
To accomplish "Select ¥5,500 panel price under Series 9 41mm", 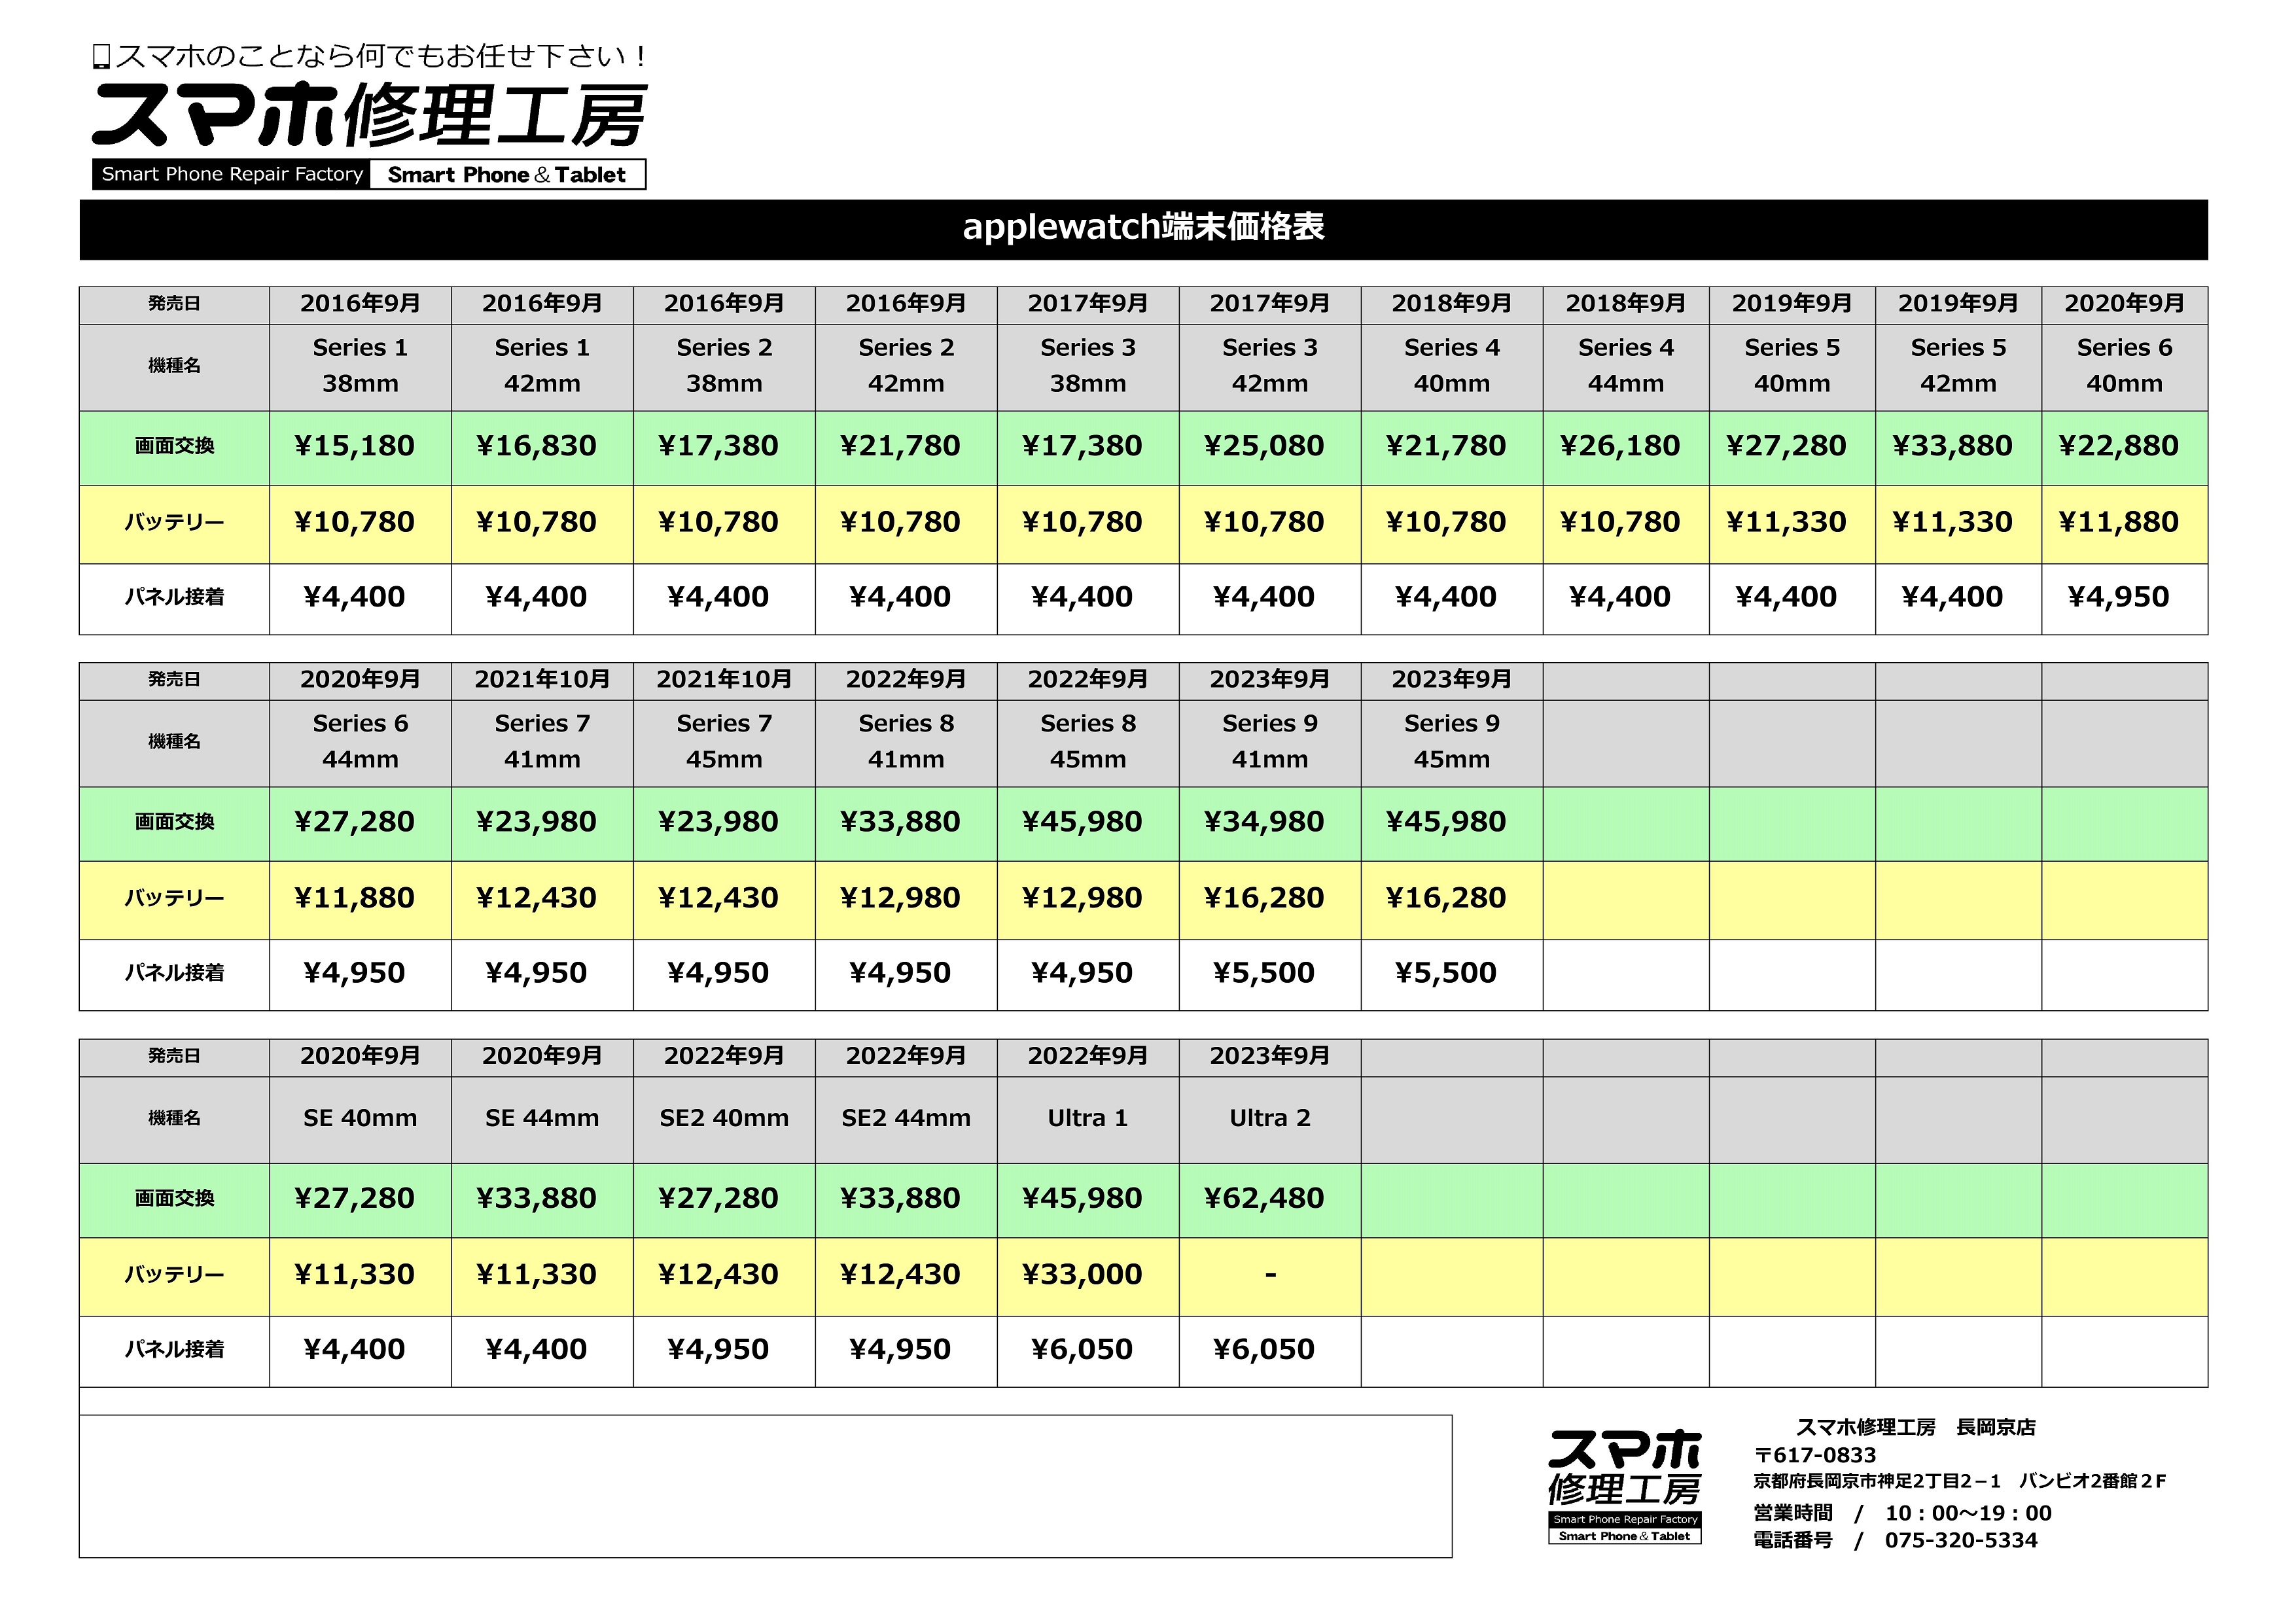I will 1264,973.
